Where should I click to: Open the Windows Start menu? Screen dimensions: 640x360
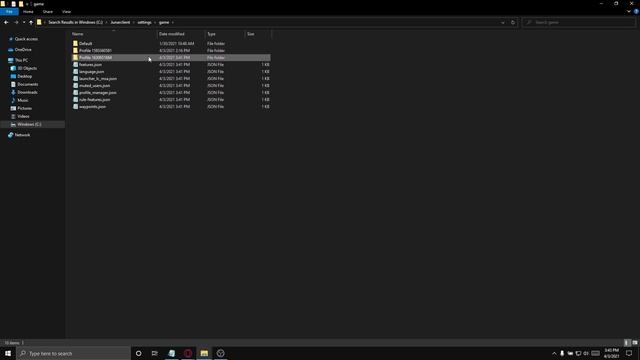click(x=8, y=353)
